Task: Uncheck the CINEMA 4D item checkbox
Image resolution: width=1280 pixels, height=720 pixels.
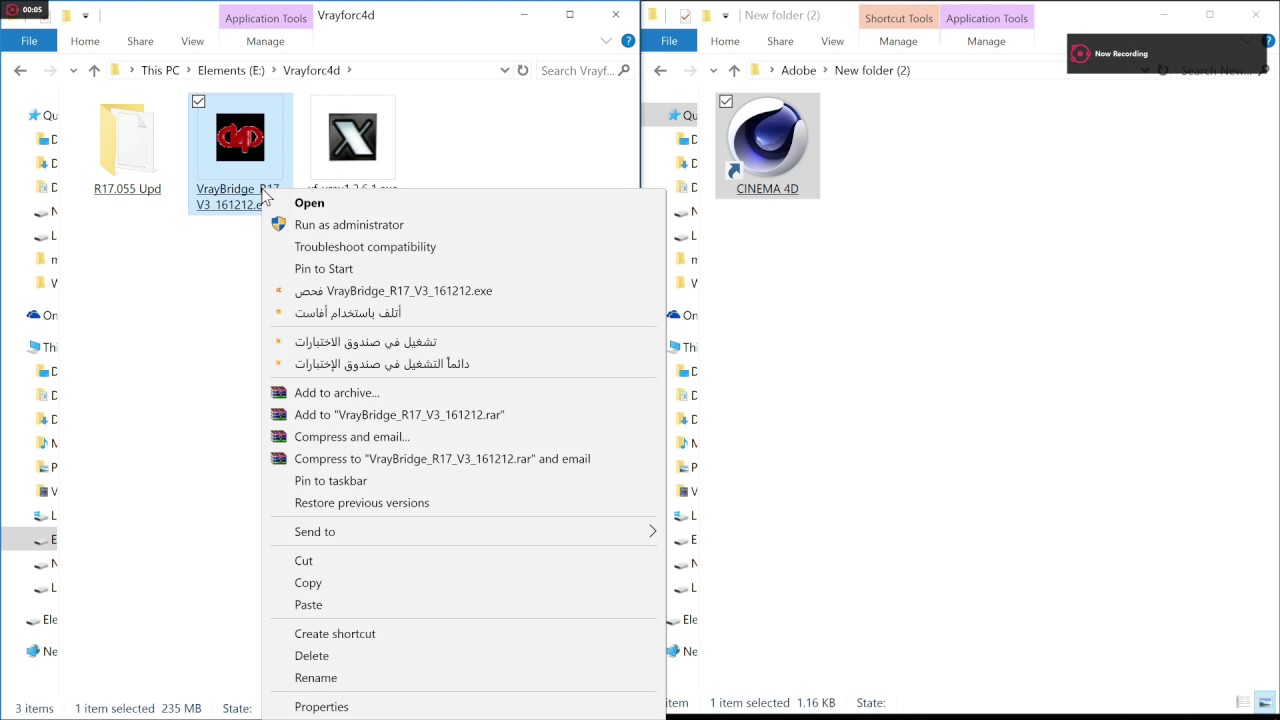Action: tap(726, 102)
